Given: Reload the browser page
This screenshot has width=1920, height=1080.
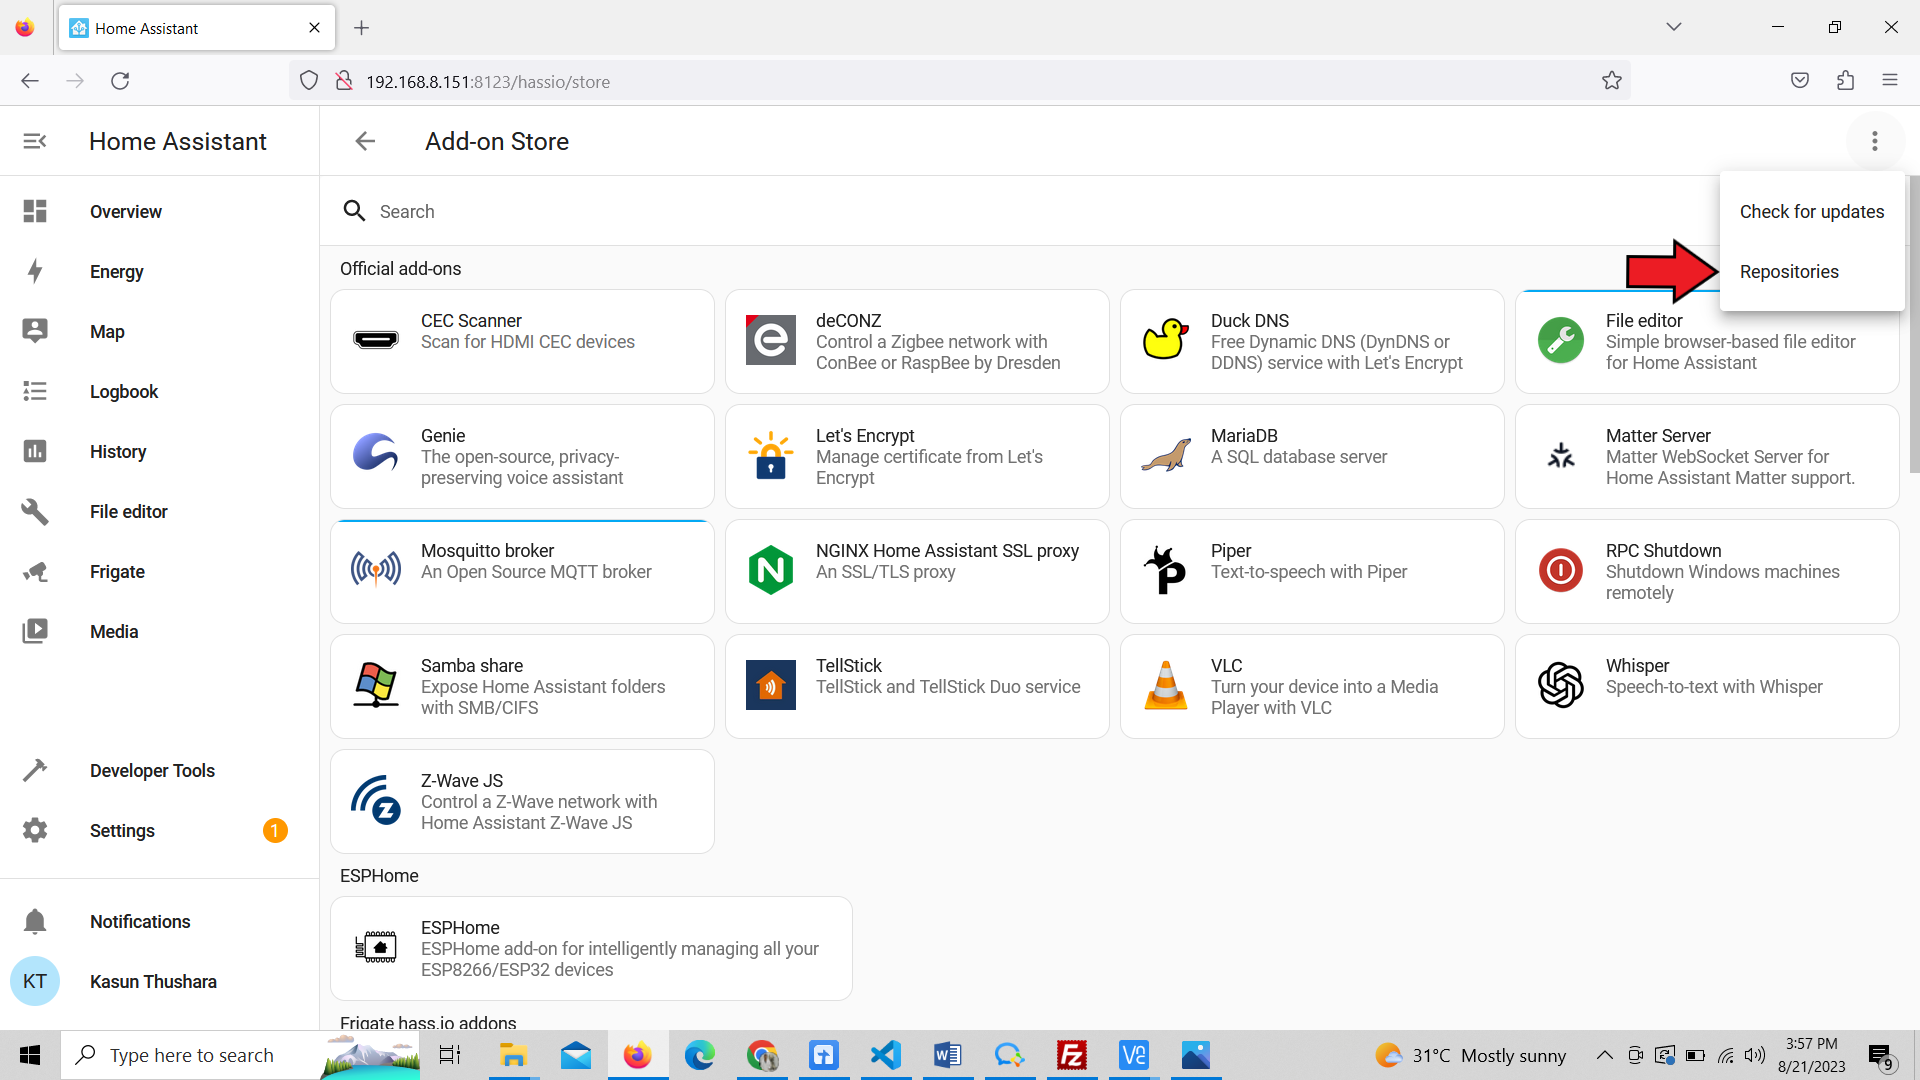Looking at the screenshot, I should point(120,81).
